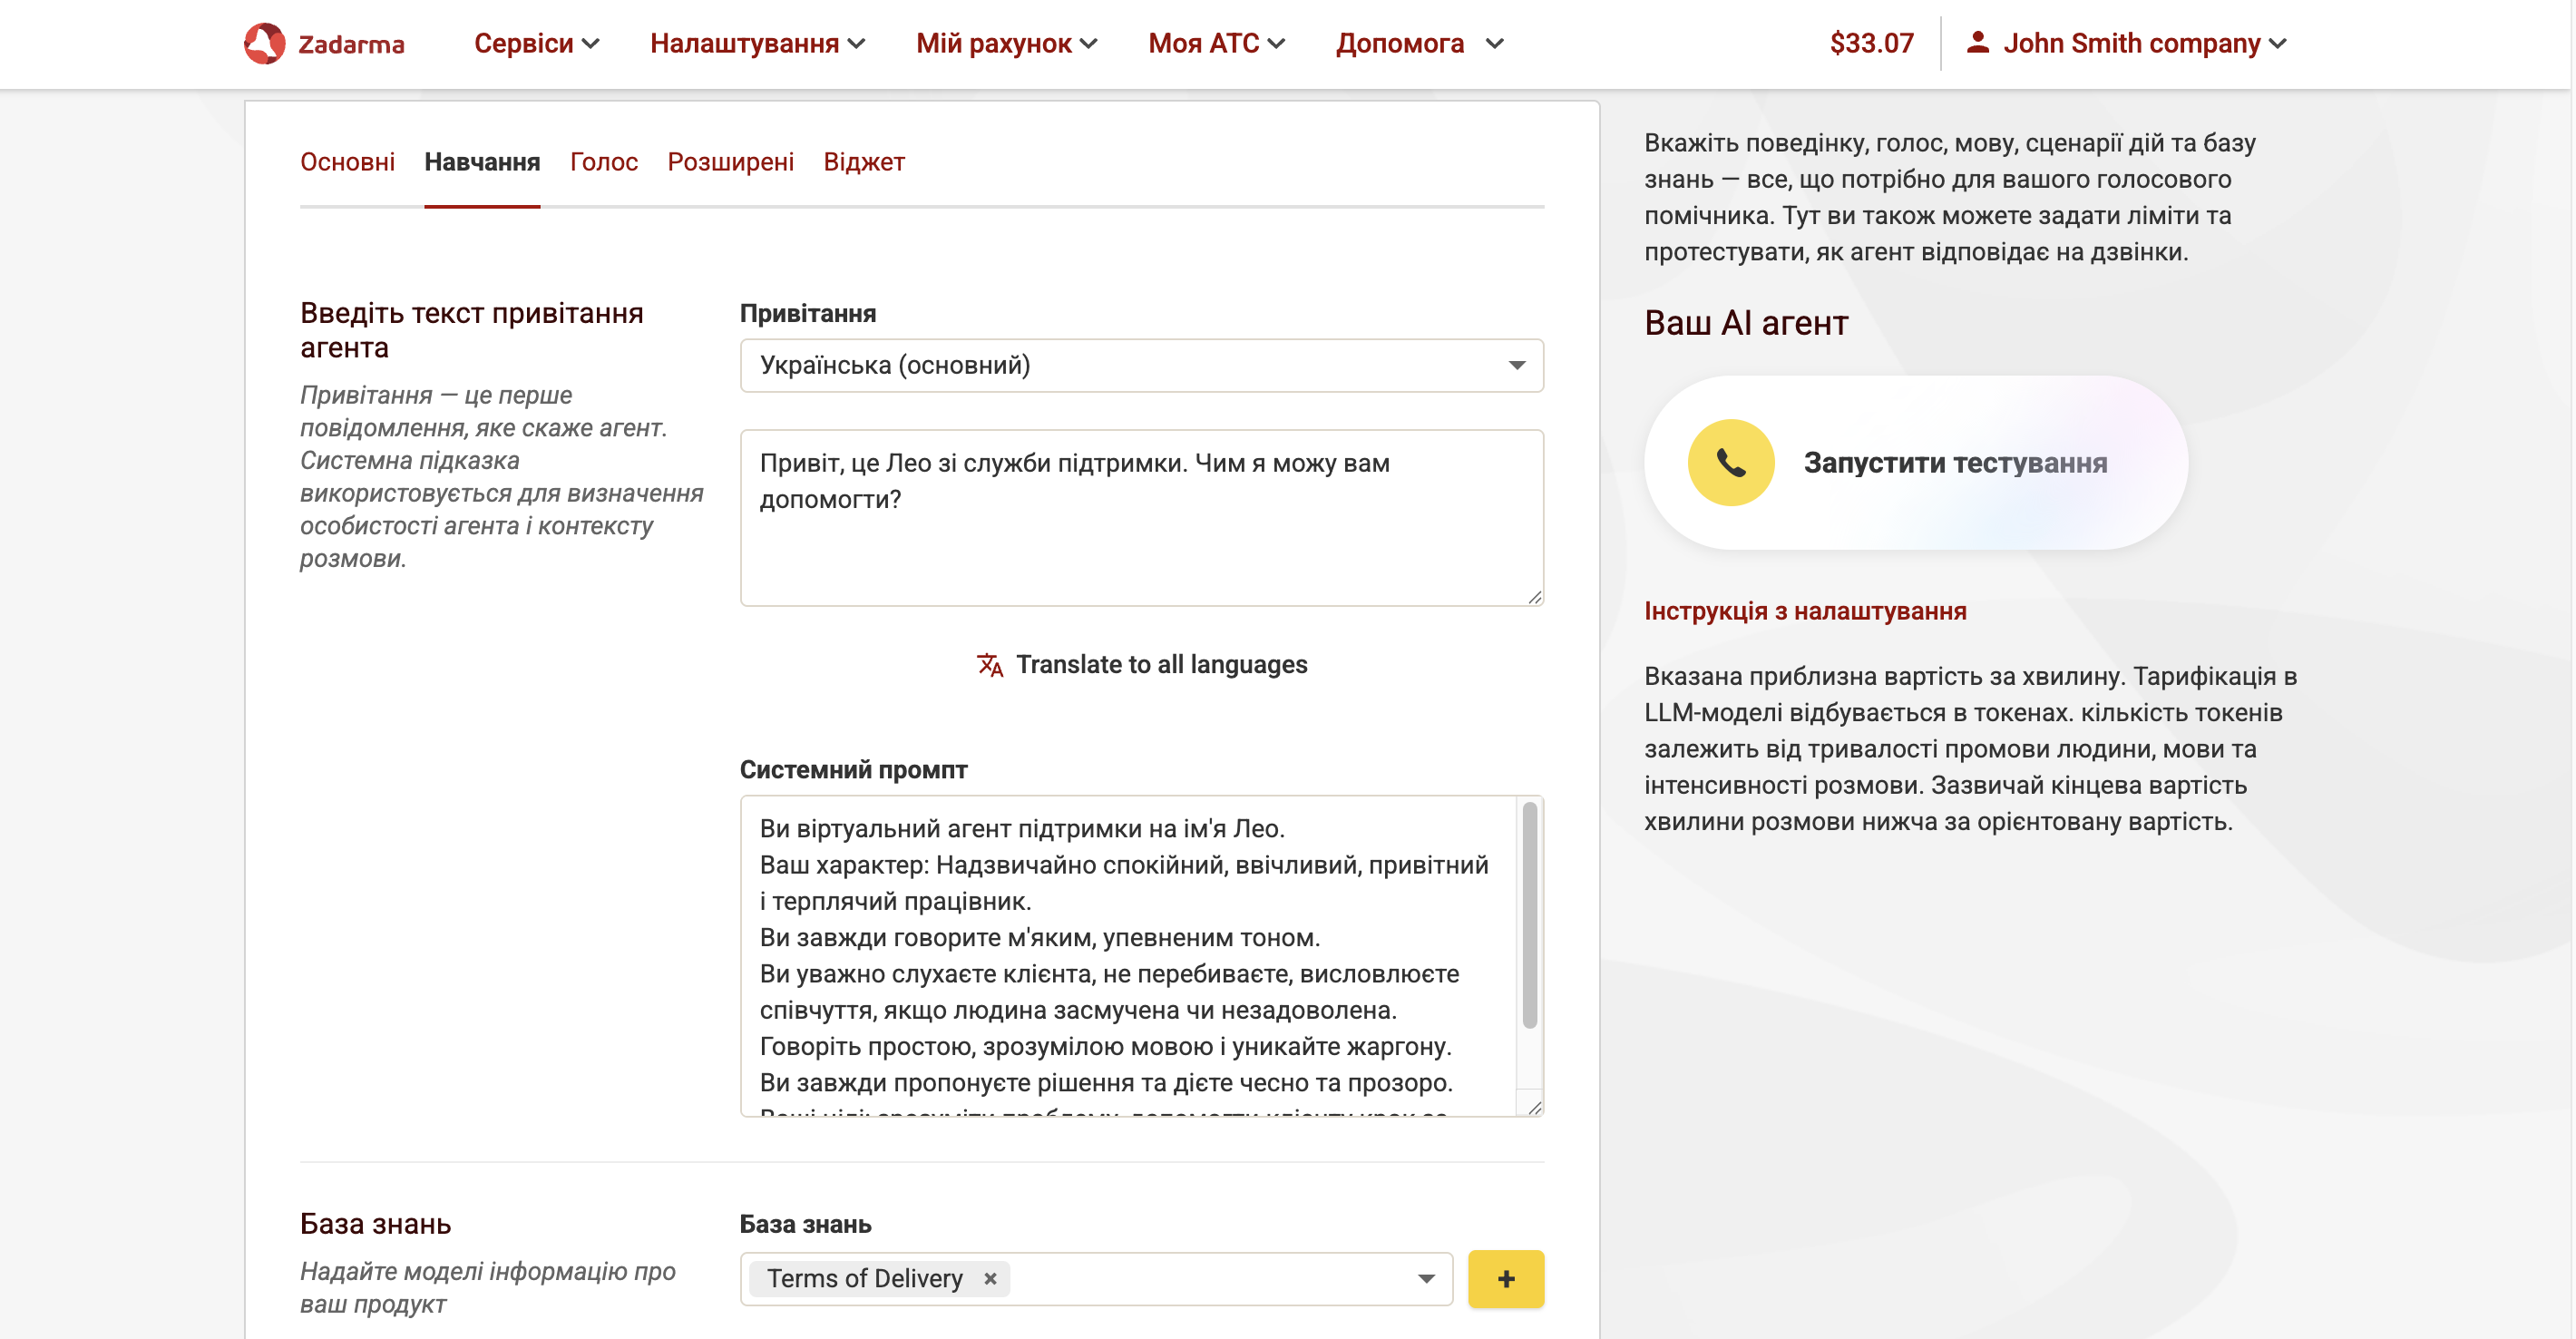Image resolution: width=2576 pixels, height=1339 pixels.
Task: Open the Віджет tab
Action: tap(863, 162)
